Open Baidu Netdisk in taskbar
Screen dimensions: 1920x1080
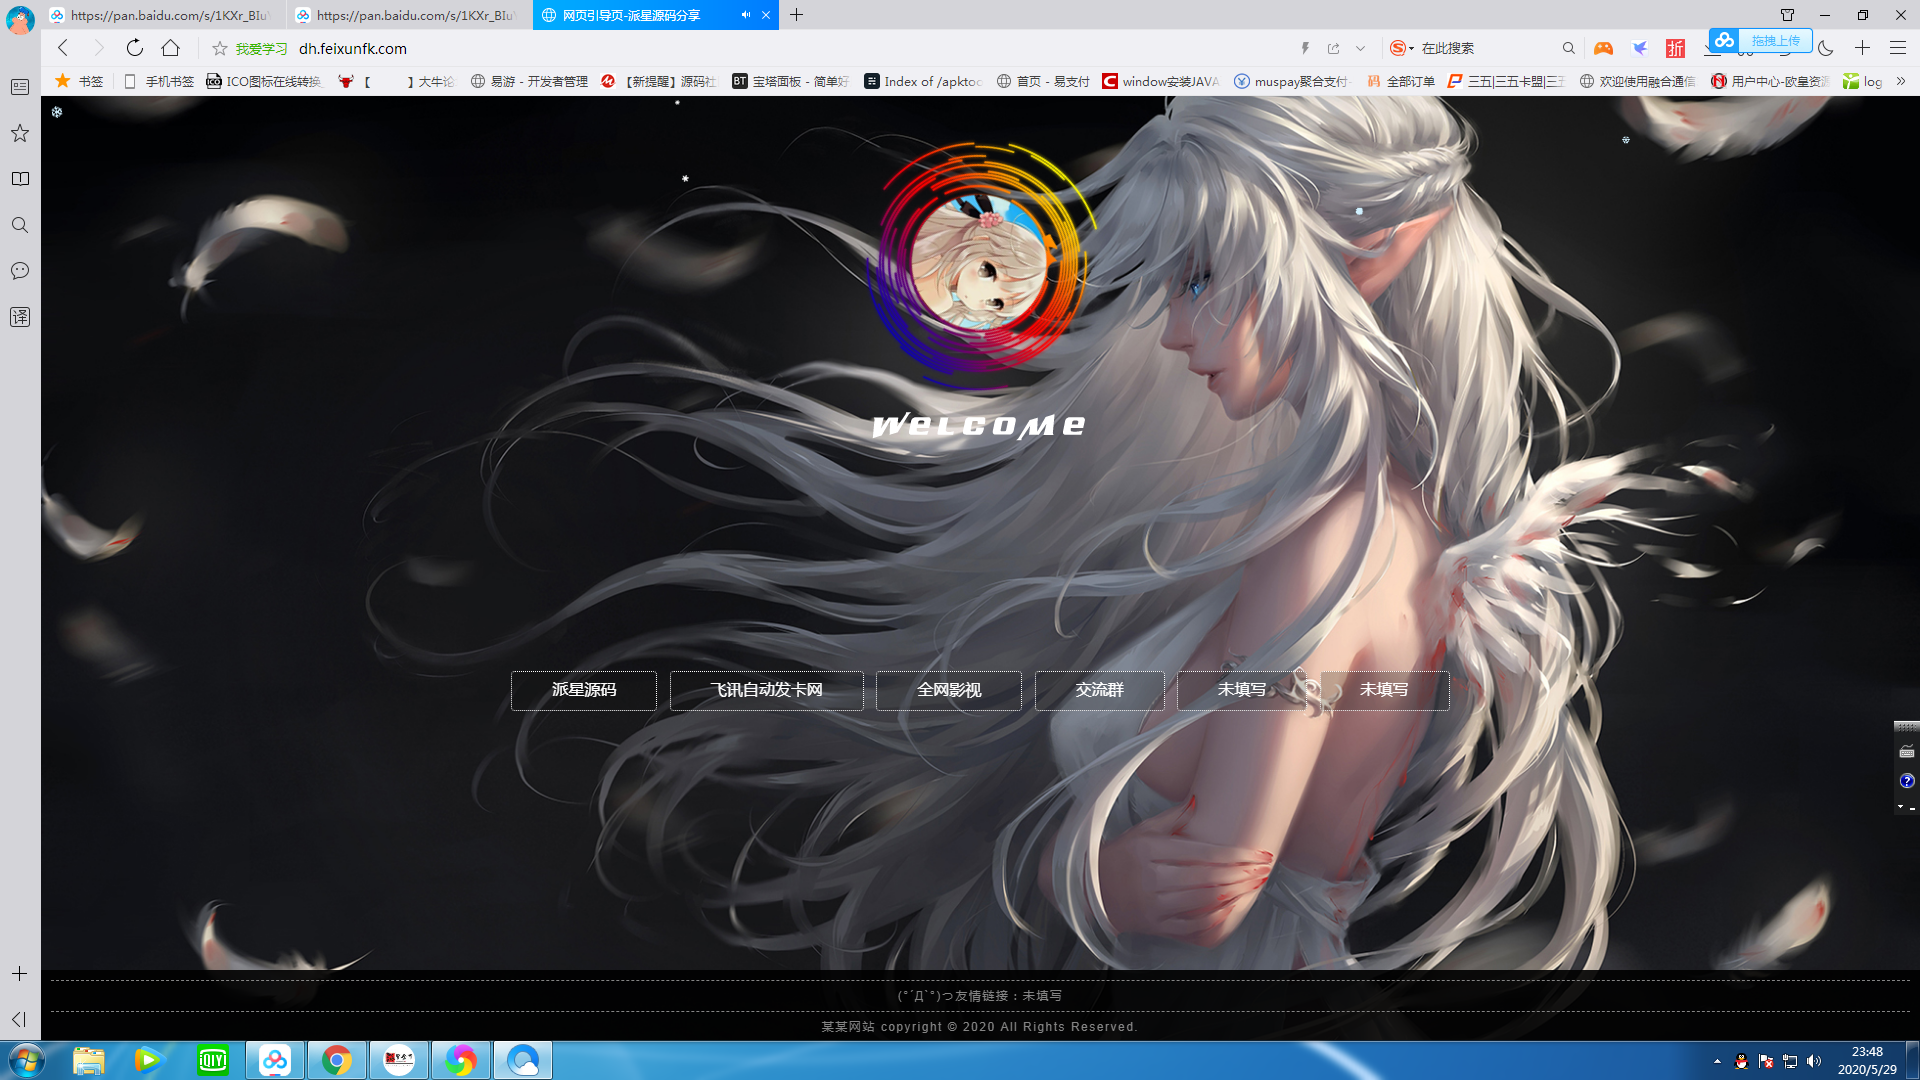[275, 1060]
